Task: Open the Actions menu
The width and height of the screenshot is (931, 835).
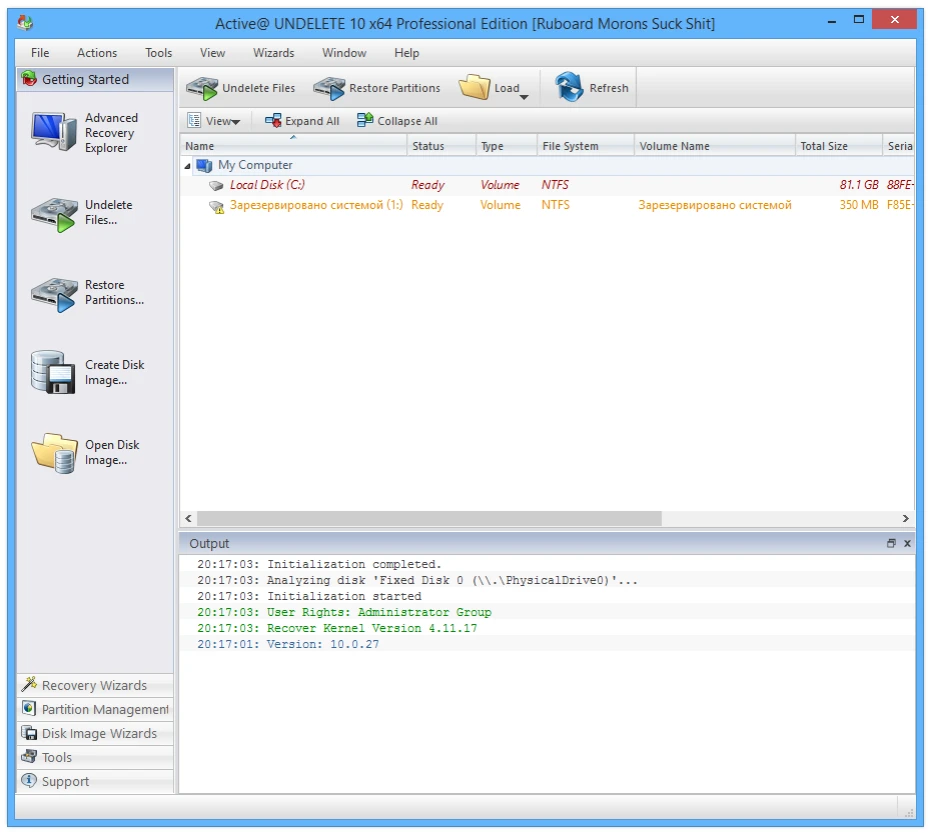Action: 97,53
